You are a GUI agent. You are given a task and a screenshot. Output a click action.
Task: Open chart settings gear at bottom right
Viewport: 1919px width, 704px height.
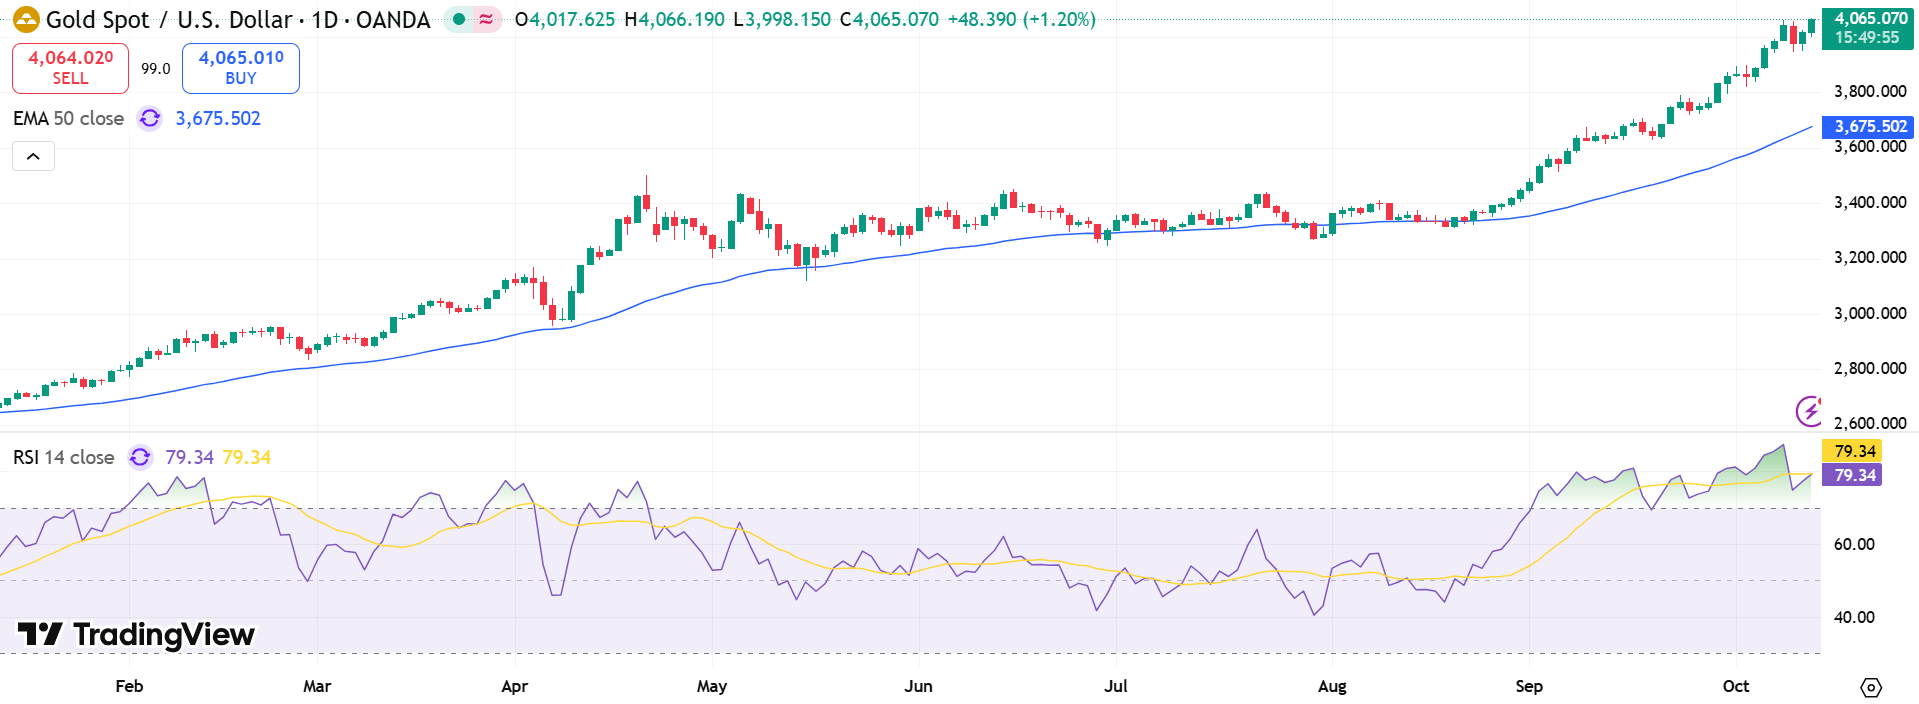click(x=1870, y=687)
